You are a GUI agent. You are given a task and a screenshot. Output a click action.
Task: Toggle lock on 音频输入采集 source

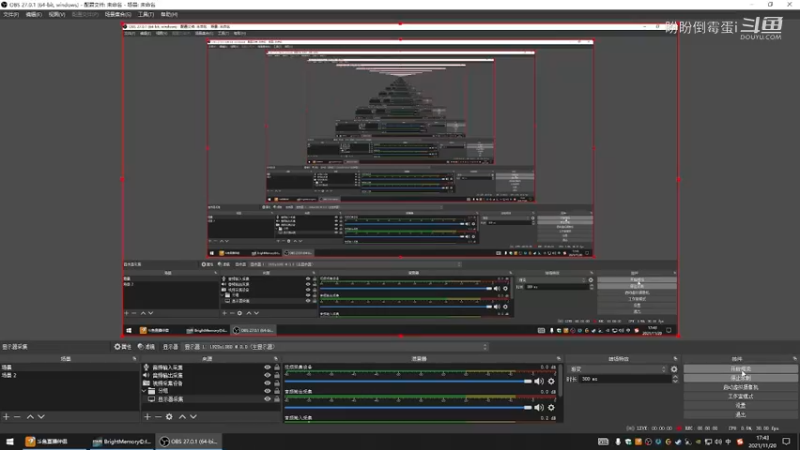pyautogui.click(x=277, y=367)
